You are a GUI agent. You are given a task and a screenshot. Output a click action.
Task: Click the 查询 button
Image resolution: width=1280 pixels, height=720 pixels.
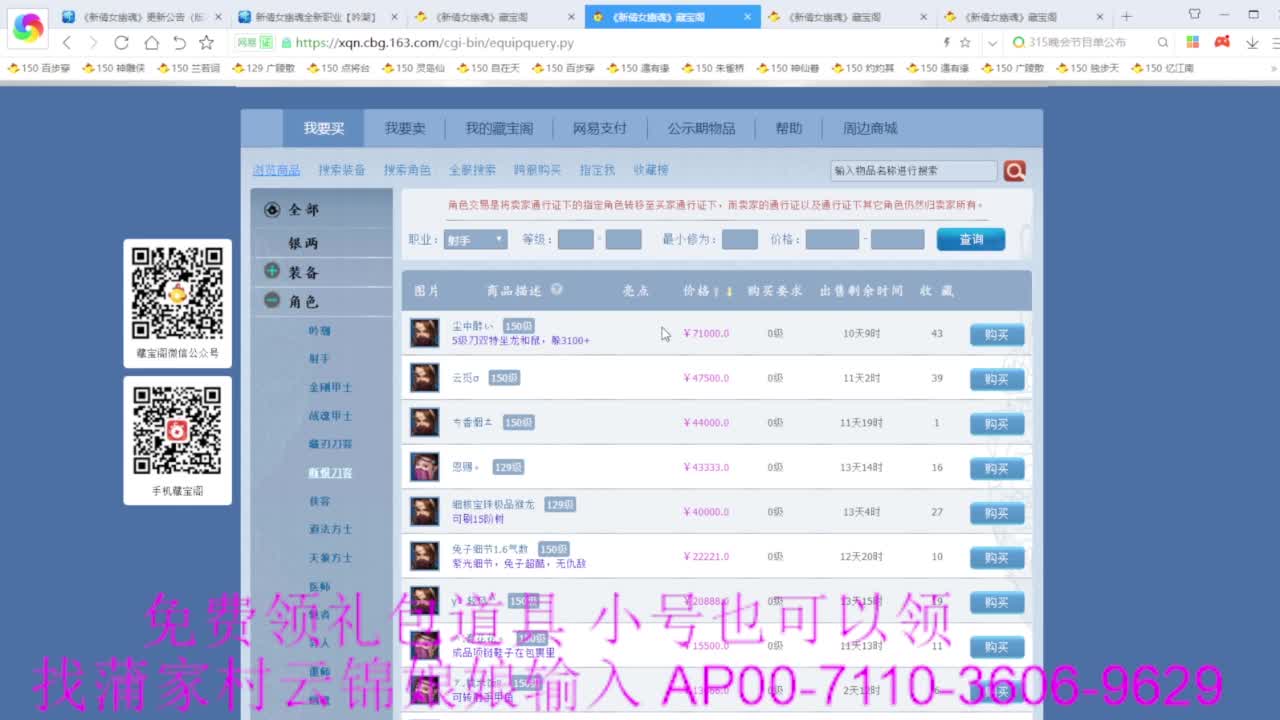(971, 240)
